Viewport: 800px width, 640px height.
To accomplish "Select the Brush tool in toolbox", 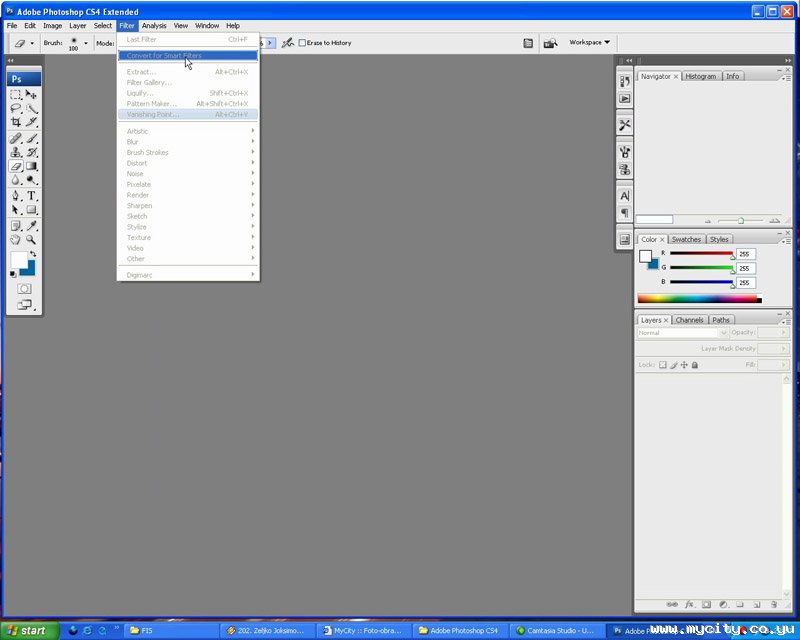I will click(x=31, y=138).
